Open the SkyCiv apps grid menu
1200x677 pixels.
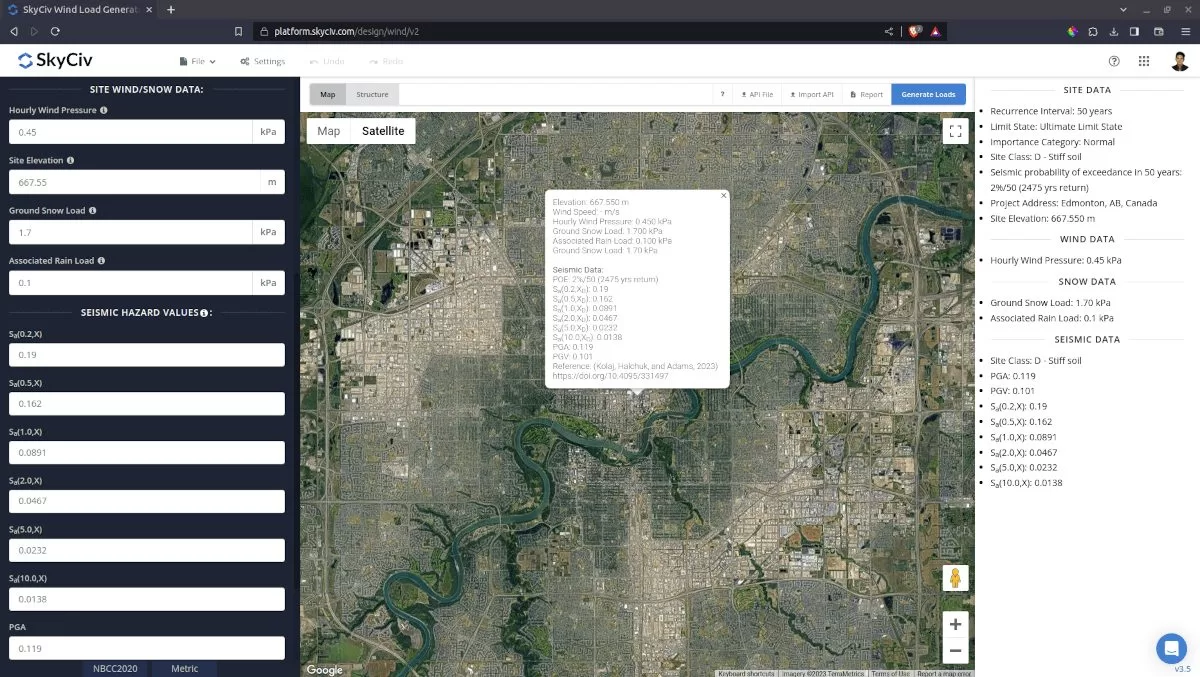(1144, 61)
